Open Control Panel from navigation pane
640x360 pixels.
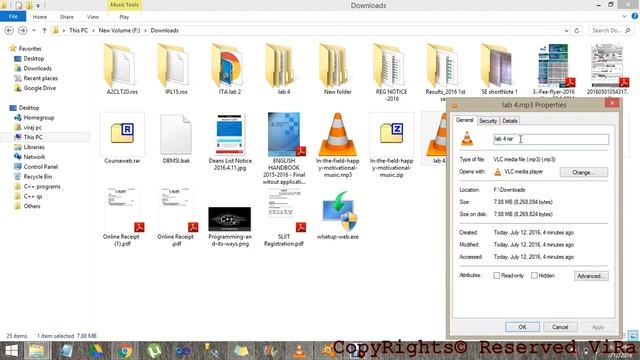[x=40, y=167]
